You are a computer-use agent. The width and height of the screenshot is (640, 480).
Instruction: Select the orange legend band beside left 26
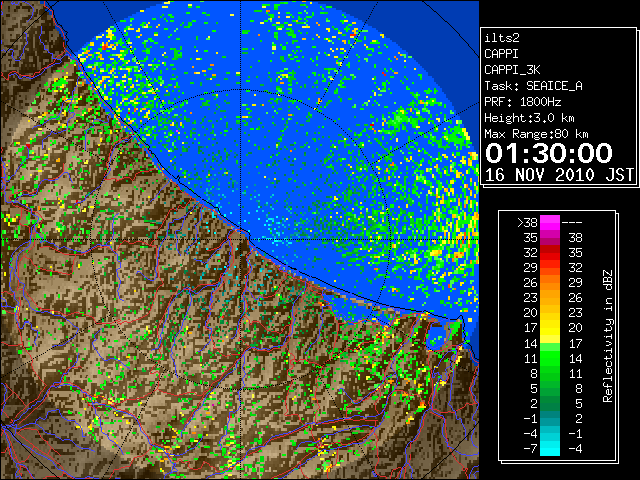coord(550,282)
